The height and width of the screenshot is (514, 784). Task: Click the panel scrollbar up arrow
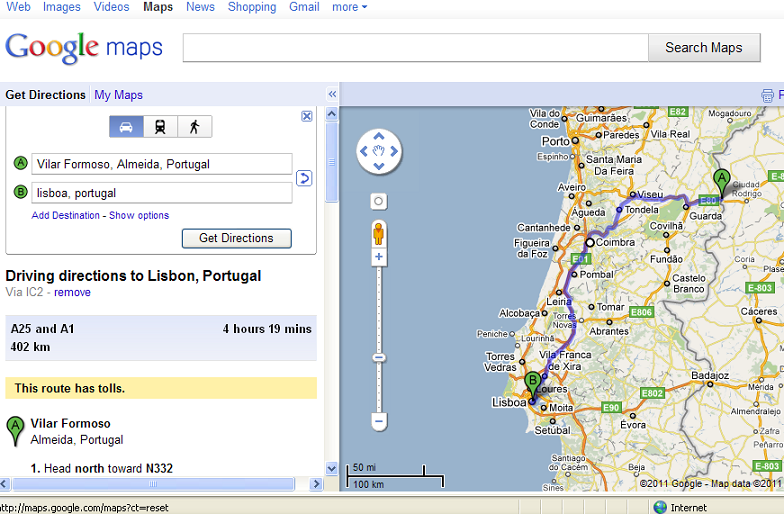coord(332,114)
